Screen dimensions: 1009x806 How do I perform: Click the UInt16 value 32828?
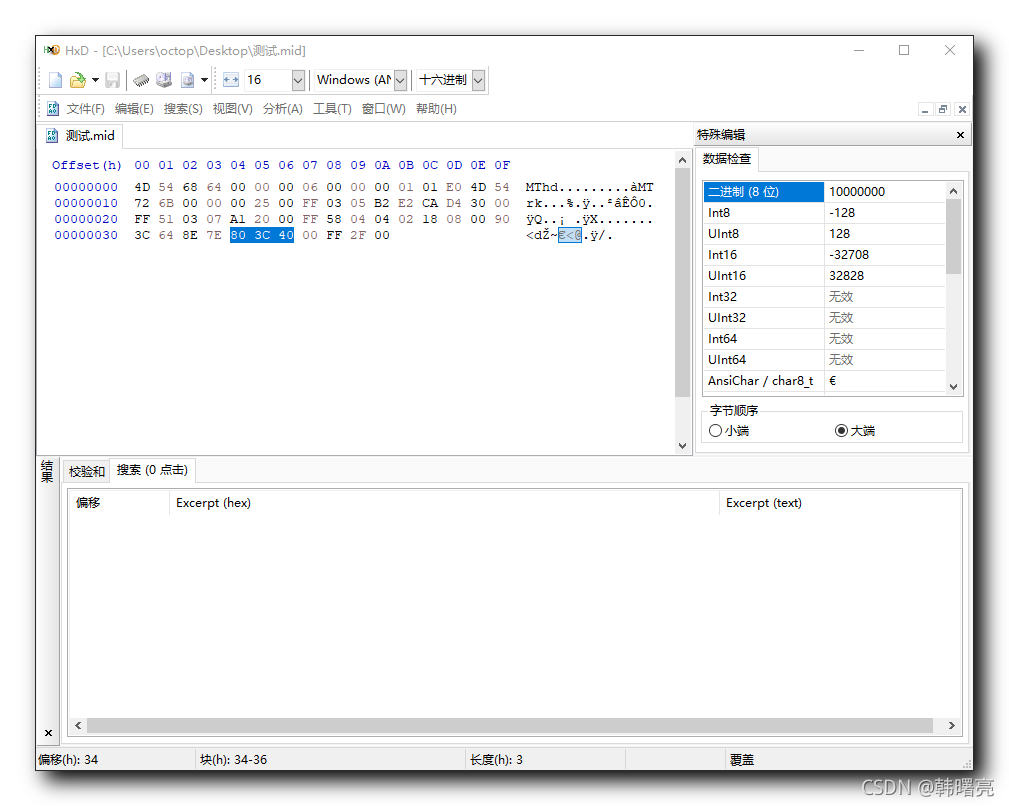tap(846, 275)
